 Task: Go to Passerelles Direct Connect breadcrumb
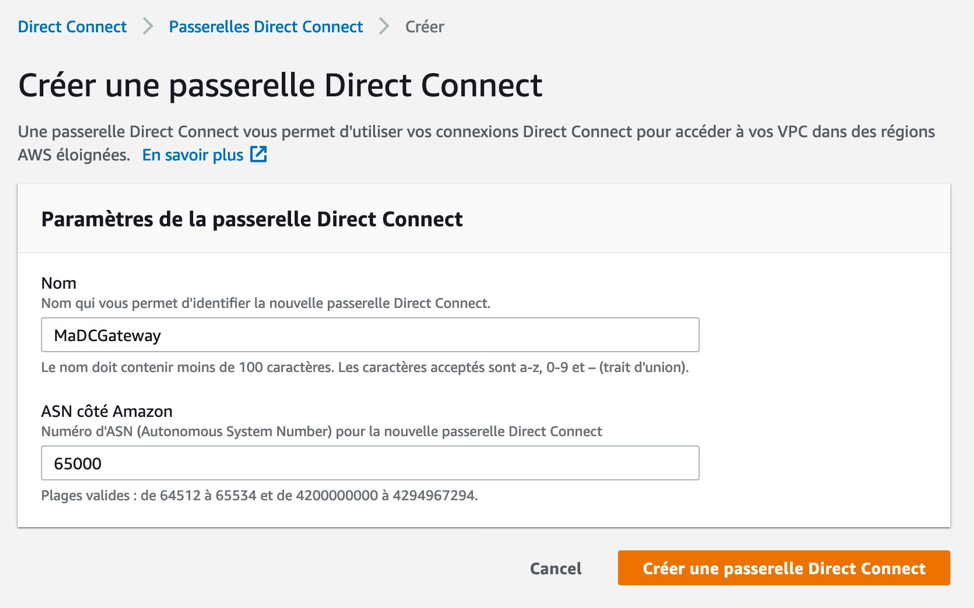tap(265, 27)
